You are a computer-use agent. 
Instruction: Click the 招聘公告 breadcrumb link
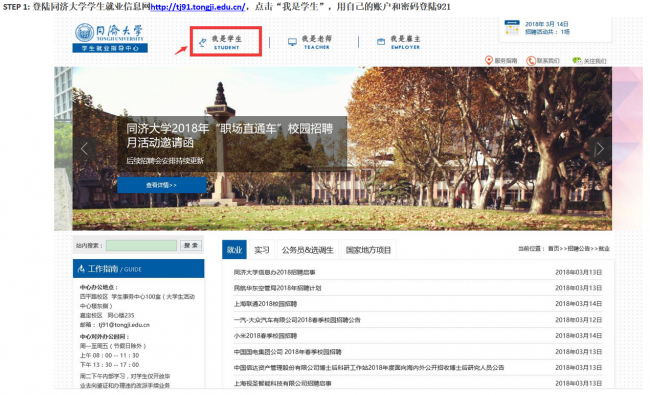[578, 248]
